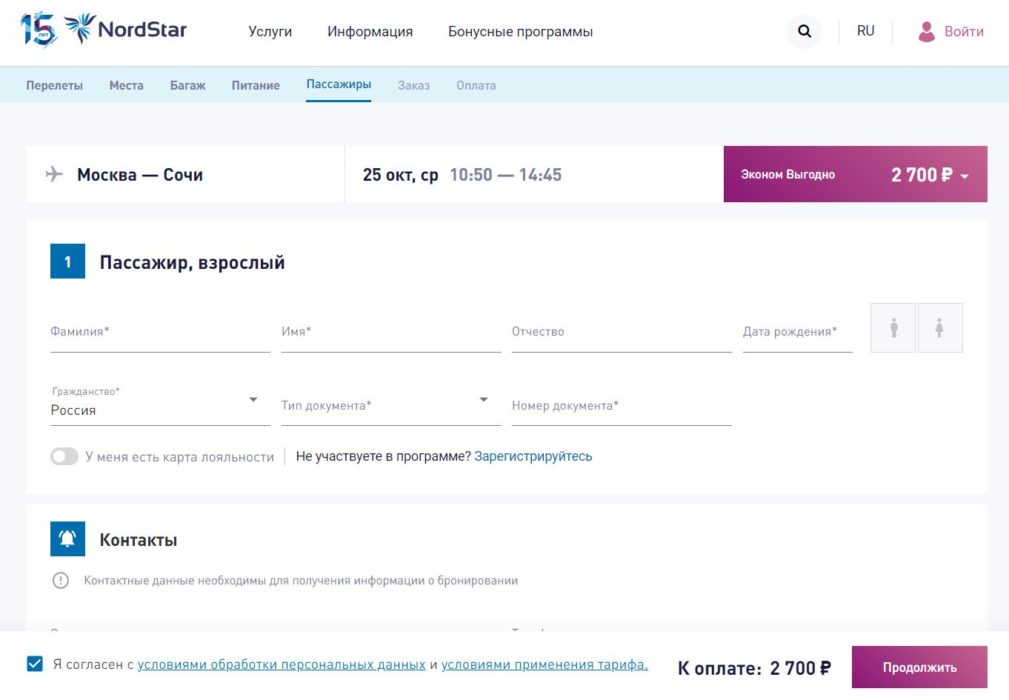Click the Контакты bell icon
This screenshot has width=1009, height=700.
tap(68, 539)
